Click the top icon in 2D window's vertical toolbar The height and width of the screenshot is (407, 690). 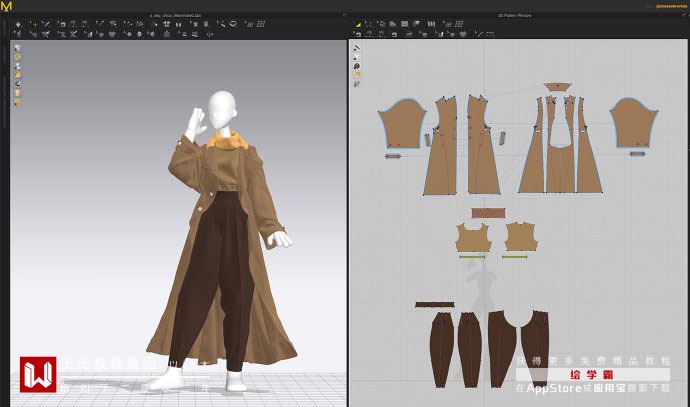pyautogui.click(x=357, y=48)
